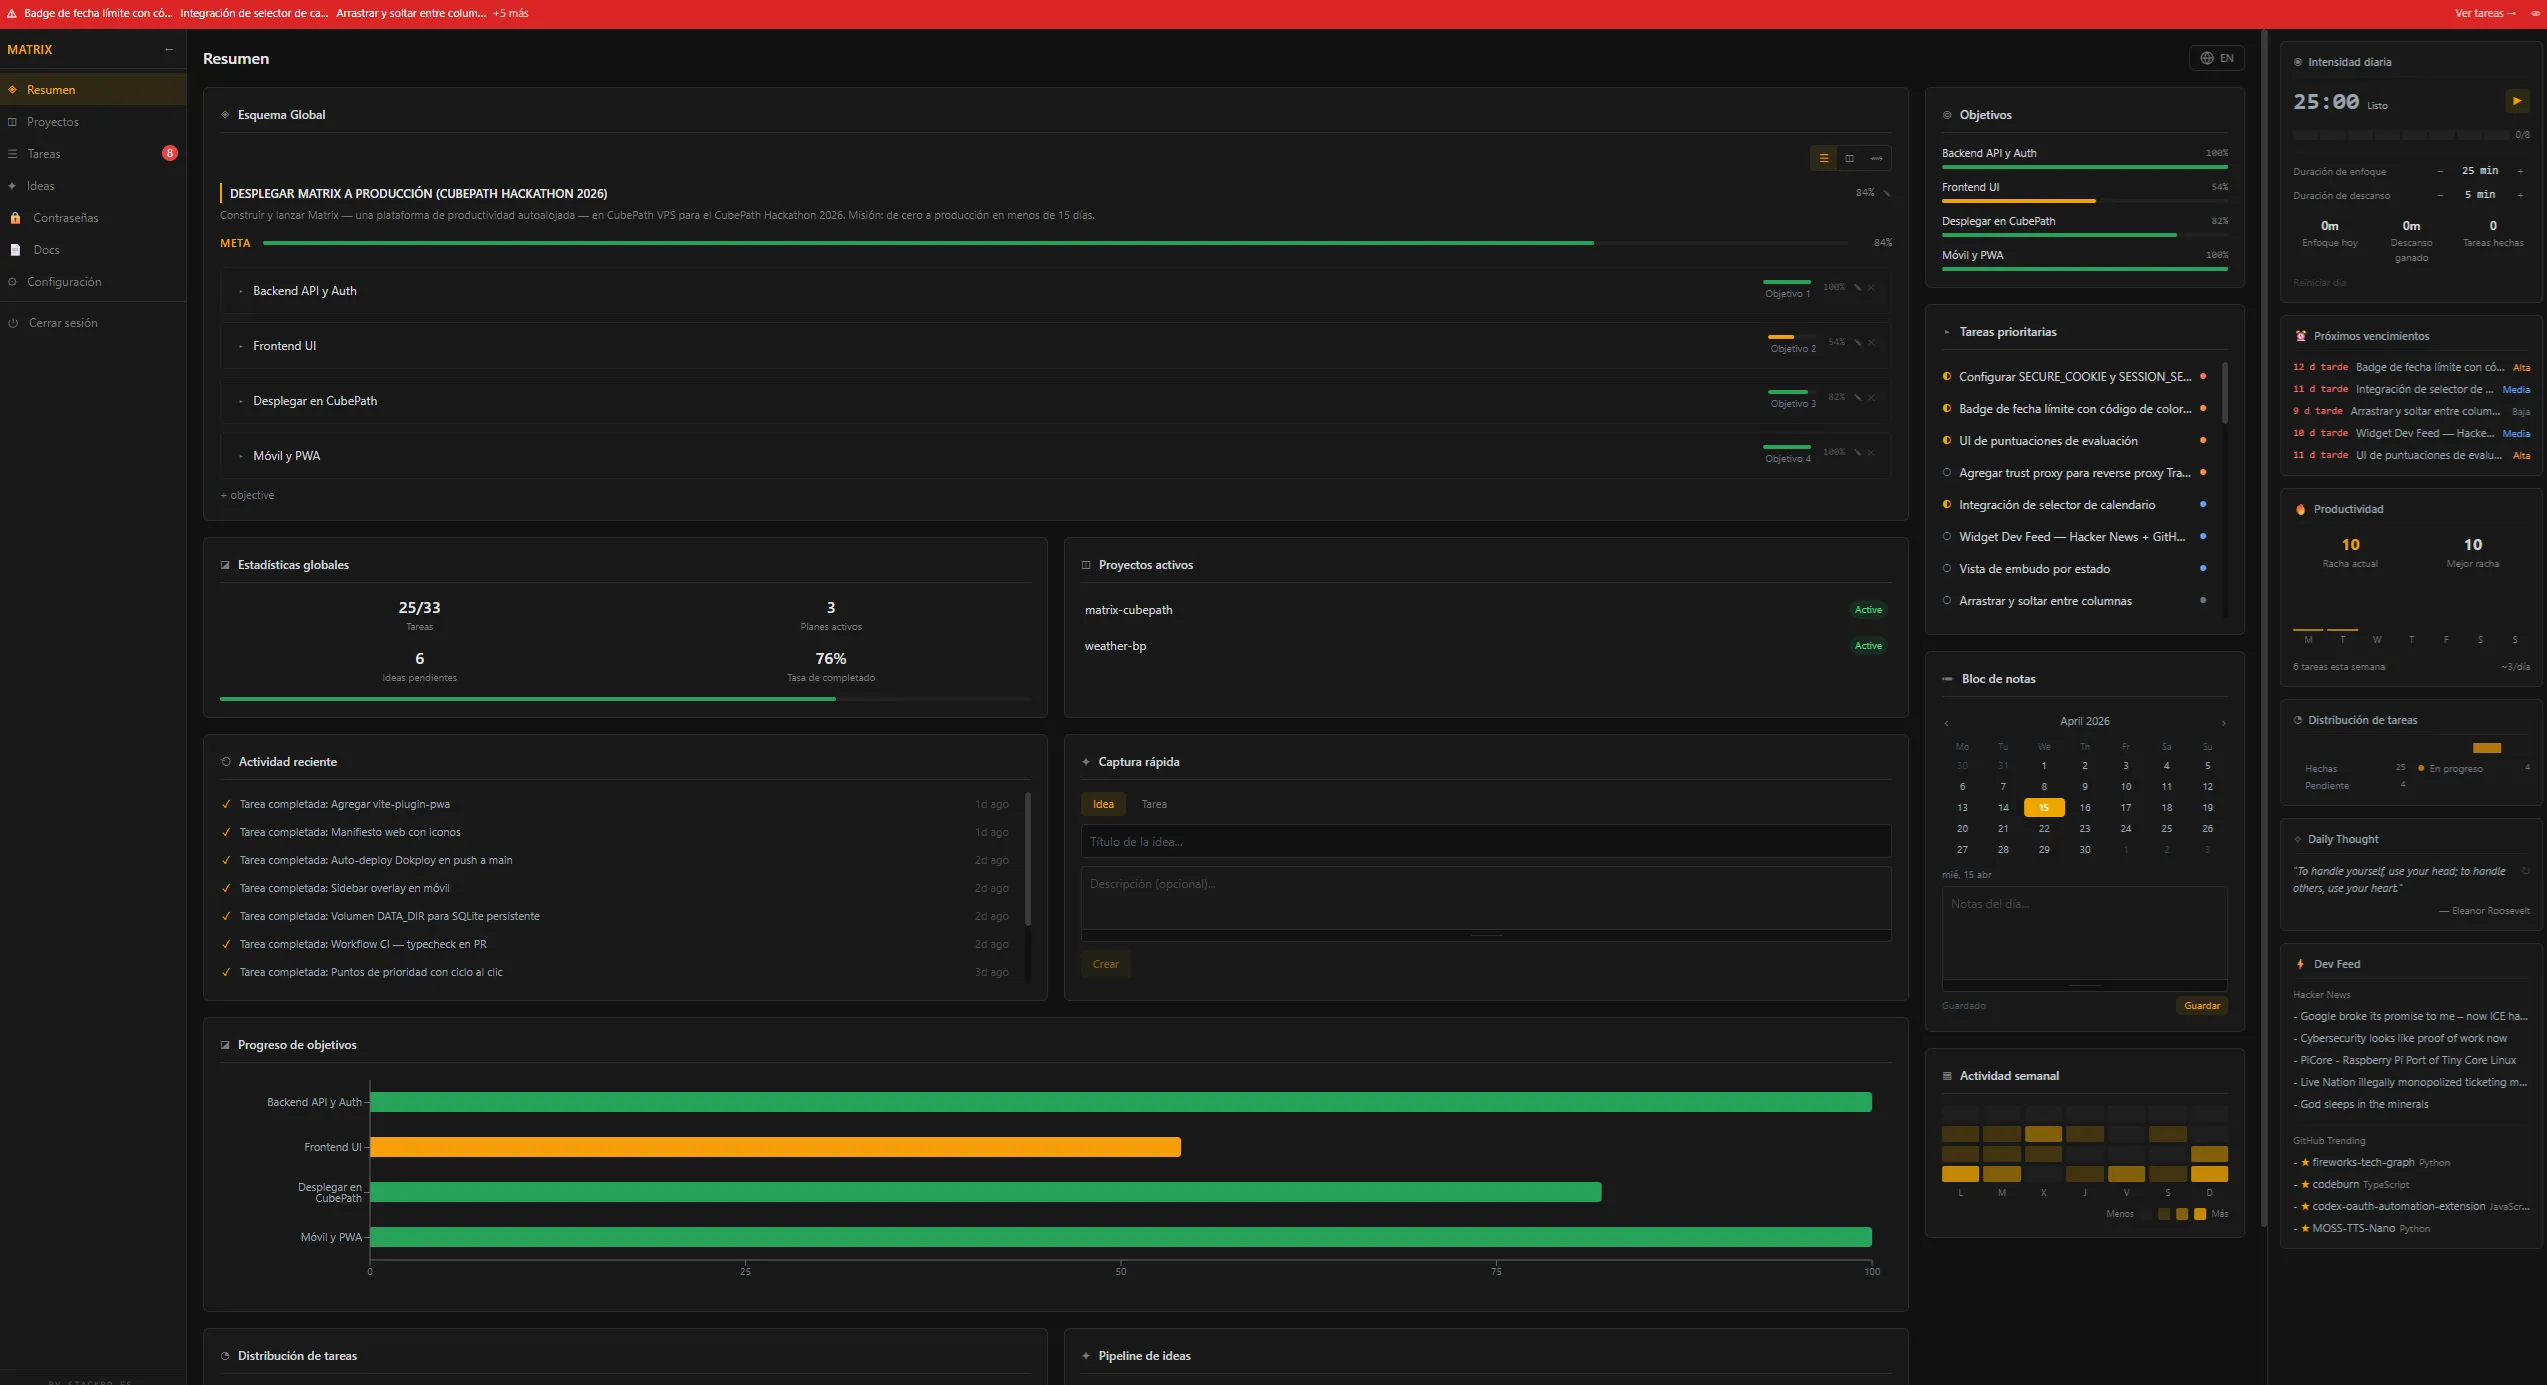This screenshot has height=1385, width=2547.
Task: Switch to the Tarea tab in Captura rápida
Action: point(1154,804)
